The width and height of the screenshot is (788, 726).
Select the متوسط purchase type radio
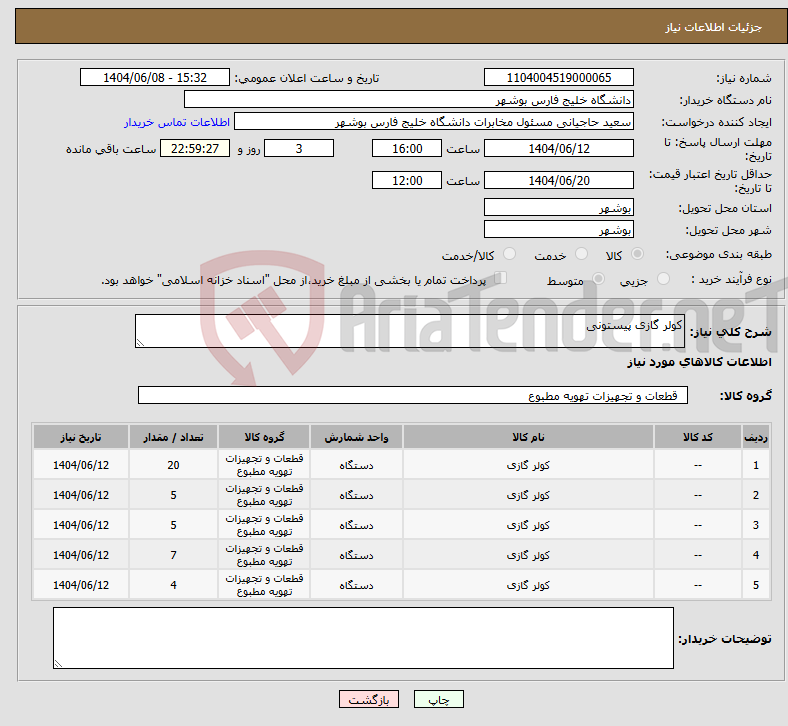point(598,279)
